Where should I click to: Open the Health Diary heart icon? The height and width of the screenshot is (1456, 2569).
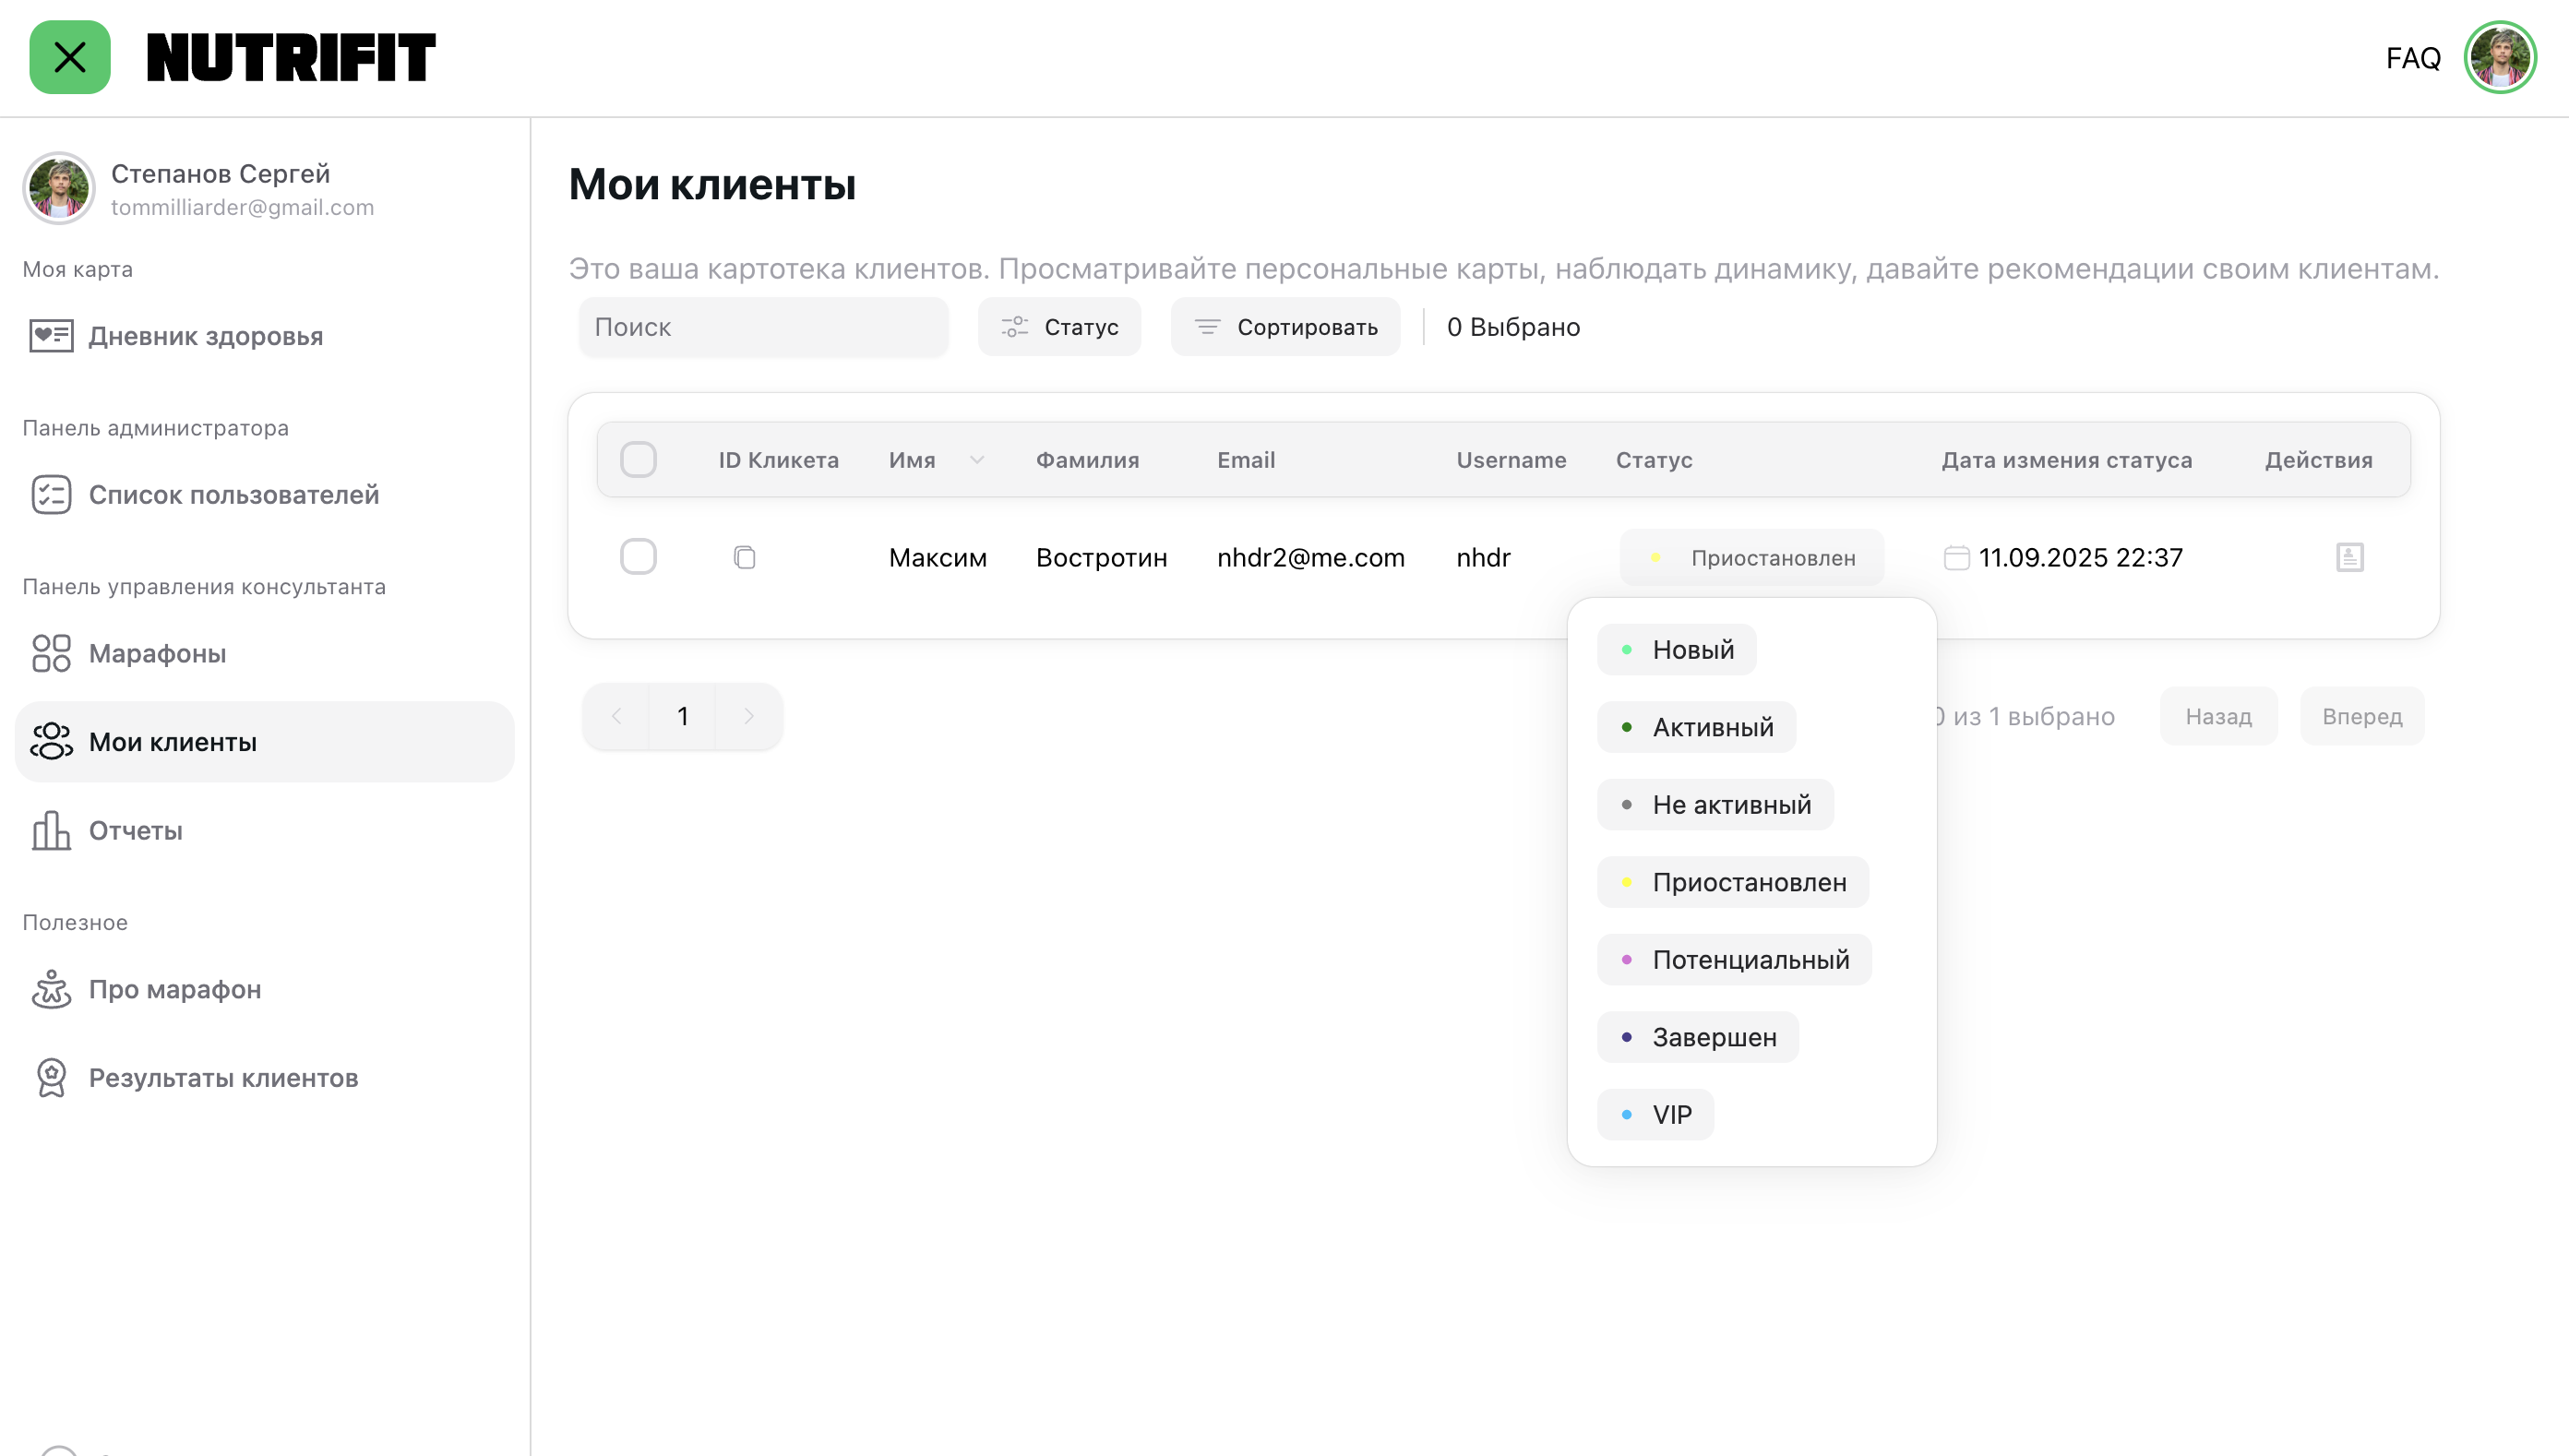click(x=51, y=336)
